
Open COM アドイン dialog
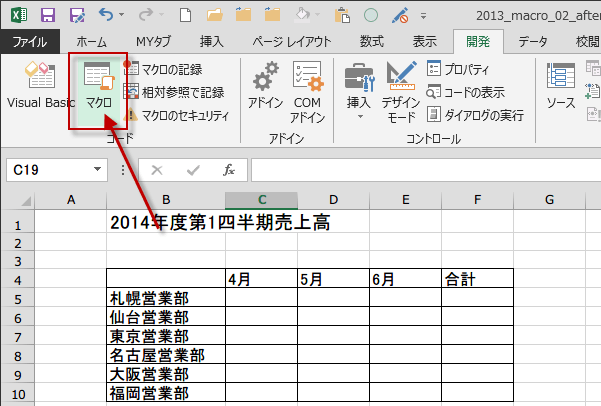click(x=307, y=92)
